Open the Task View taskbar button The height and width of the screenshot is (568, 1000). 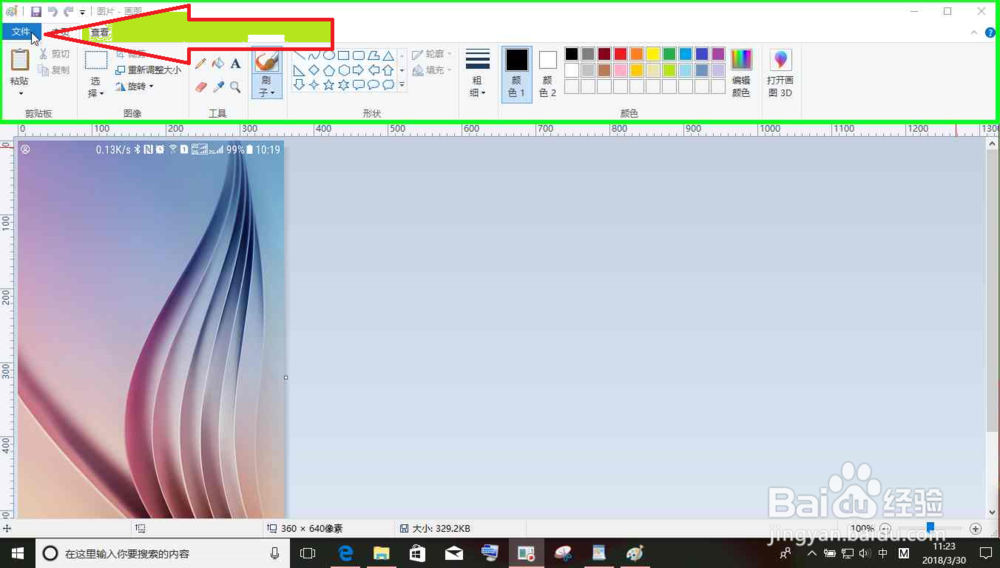pos(307,553)
